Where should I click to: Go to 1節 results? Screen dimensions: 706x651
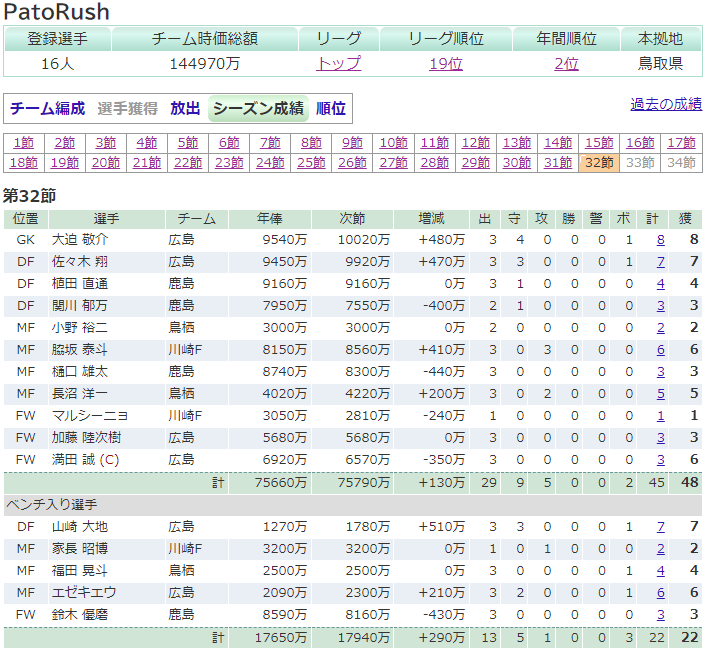tap(24, 143)
